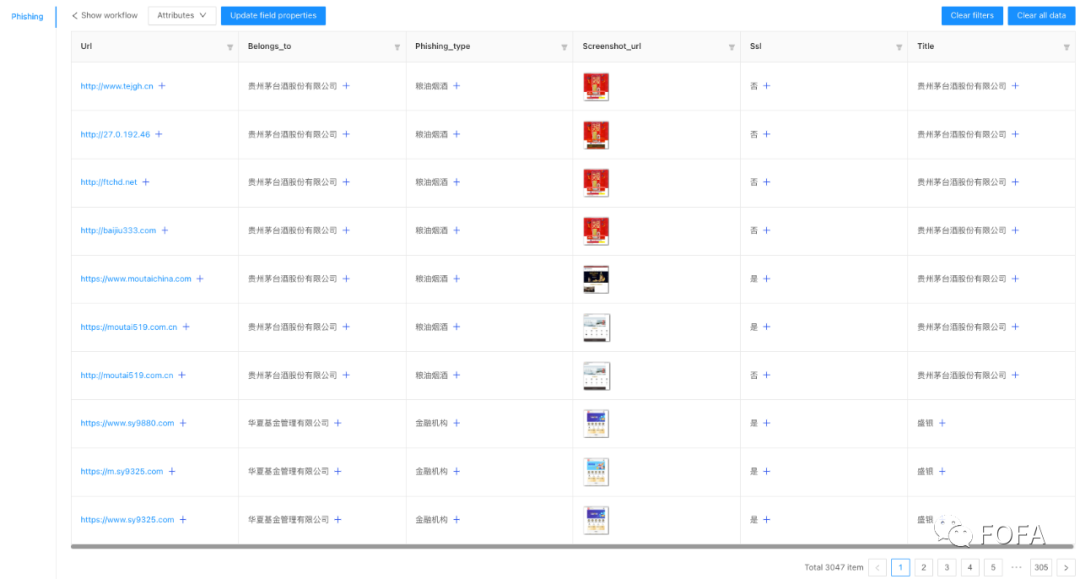
Task: Click Phishing_type plus icon in tejgh.cn row
Action: 456,86
